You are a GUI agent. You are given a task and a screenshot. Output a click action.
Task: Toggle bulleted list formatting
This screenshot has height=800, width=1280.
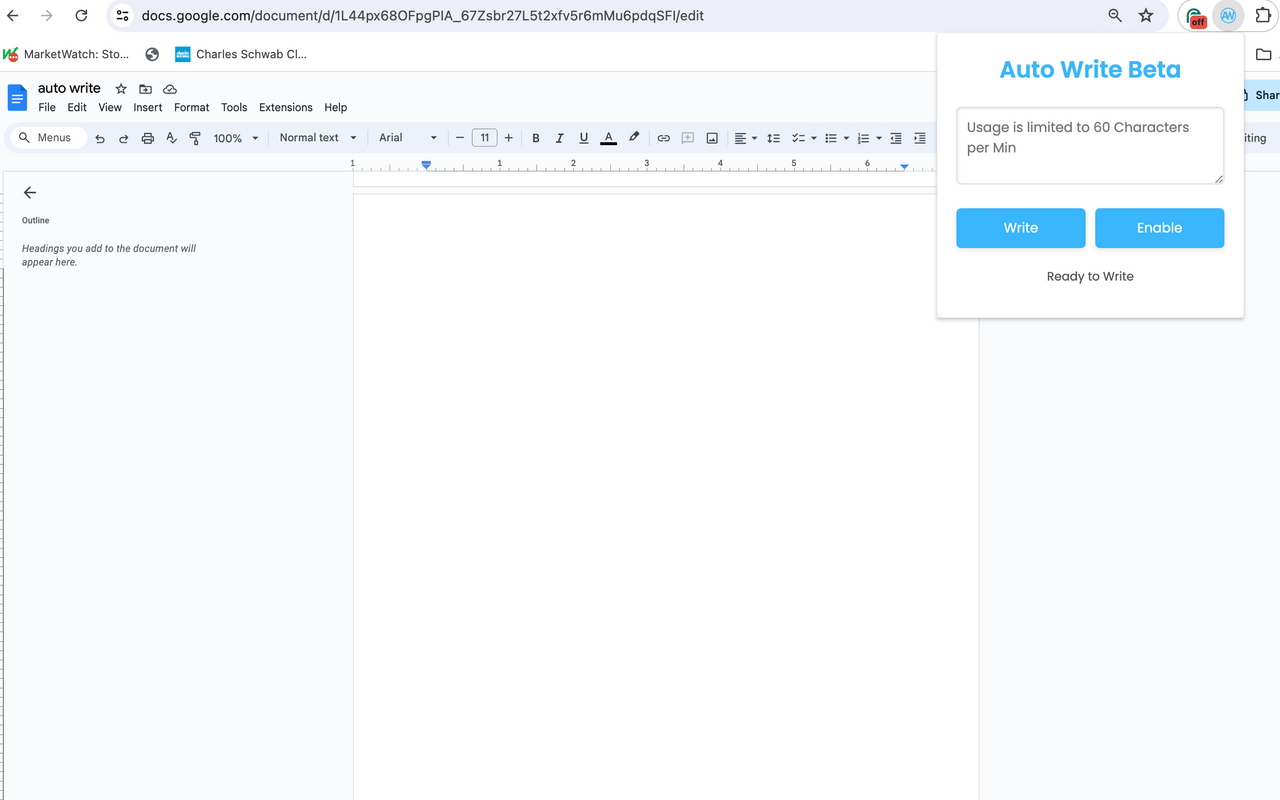click(x=830, y=137)
